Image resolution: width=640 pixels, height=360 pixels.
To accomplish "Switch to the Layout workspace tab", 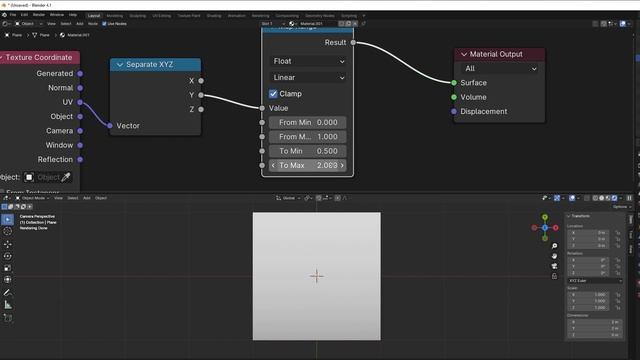I will [94, 16].
